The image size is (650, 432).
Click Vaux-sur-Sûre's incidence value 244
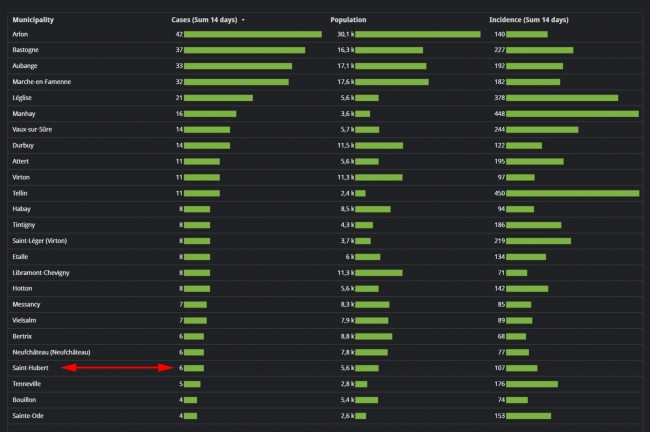pos(500,130)
